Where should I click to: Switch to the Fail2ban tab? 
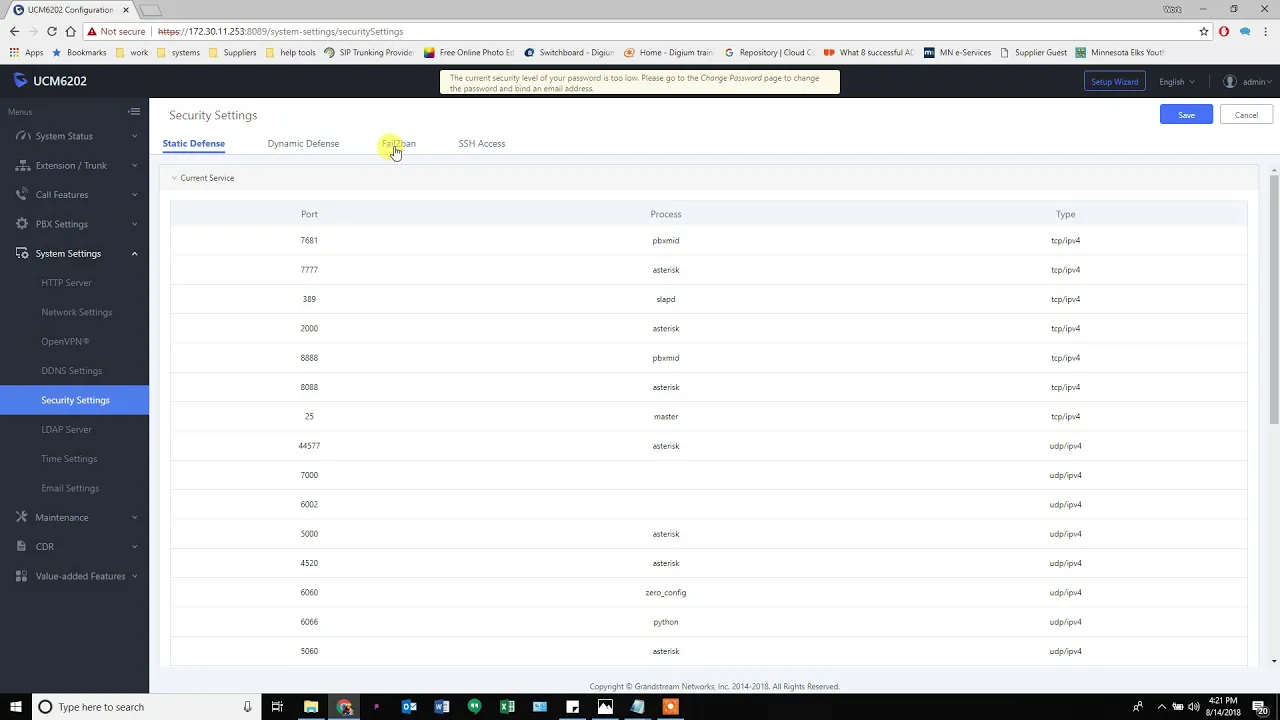[398, 143]
